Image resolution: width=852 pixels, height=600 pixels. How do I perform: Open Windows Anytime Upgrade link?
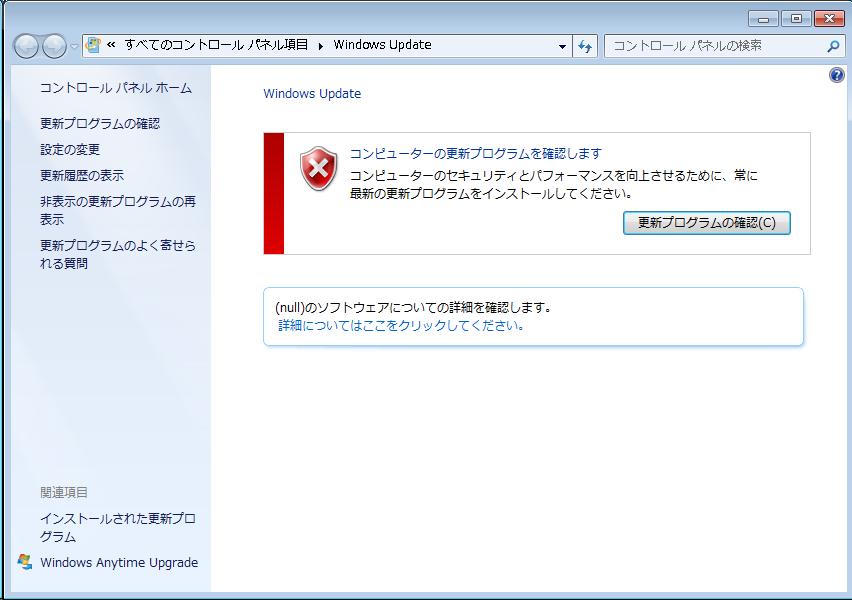click(x=119, y=562)
